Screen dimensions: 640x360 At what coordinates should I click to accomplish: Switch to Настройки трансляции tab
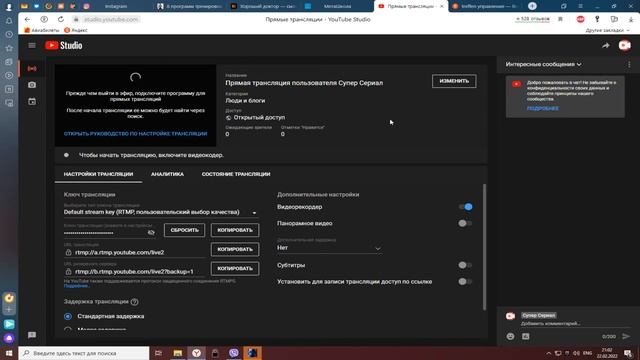click(x=98, y=174)
